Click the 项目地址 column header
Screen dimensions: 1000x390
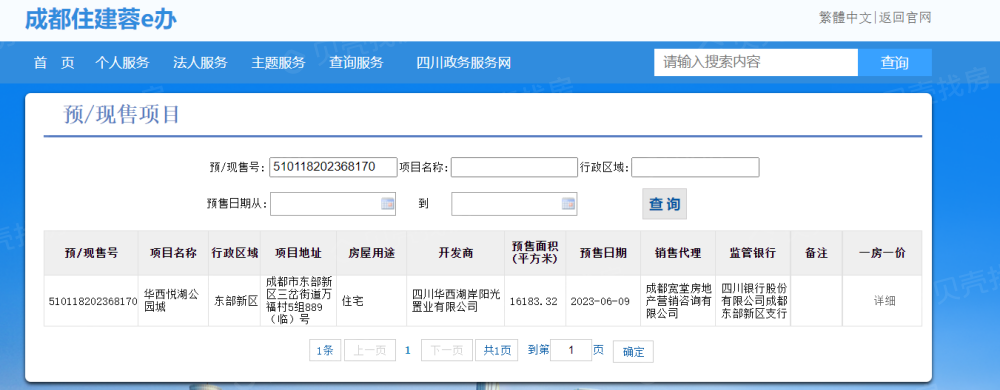299,253
